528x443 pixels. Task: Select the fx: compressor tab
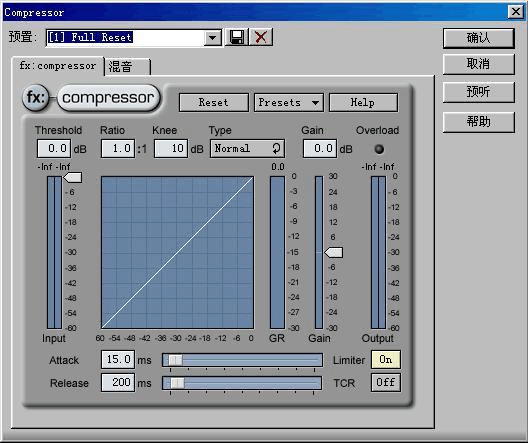58,66
